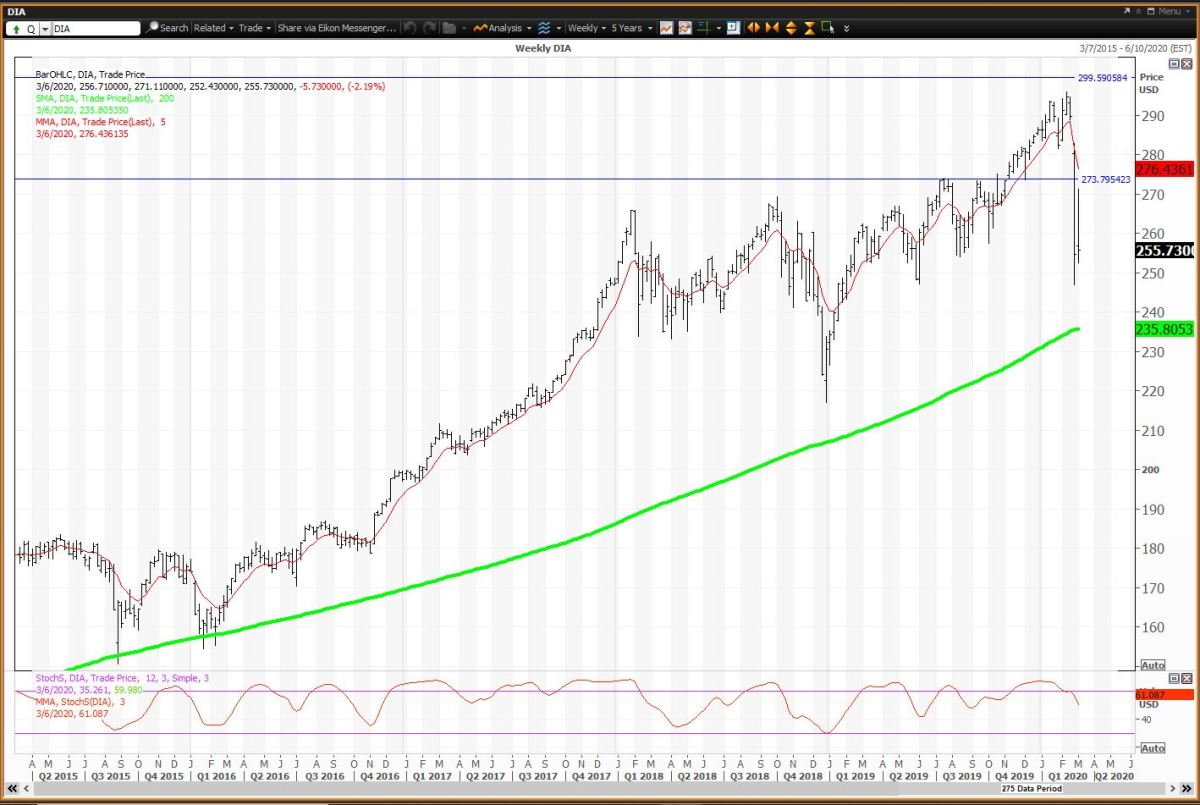Viewport: 1200px width, 805px height.
Task: Open the Related menu
Action: [214, 28]
